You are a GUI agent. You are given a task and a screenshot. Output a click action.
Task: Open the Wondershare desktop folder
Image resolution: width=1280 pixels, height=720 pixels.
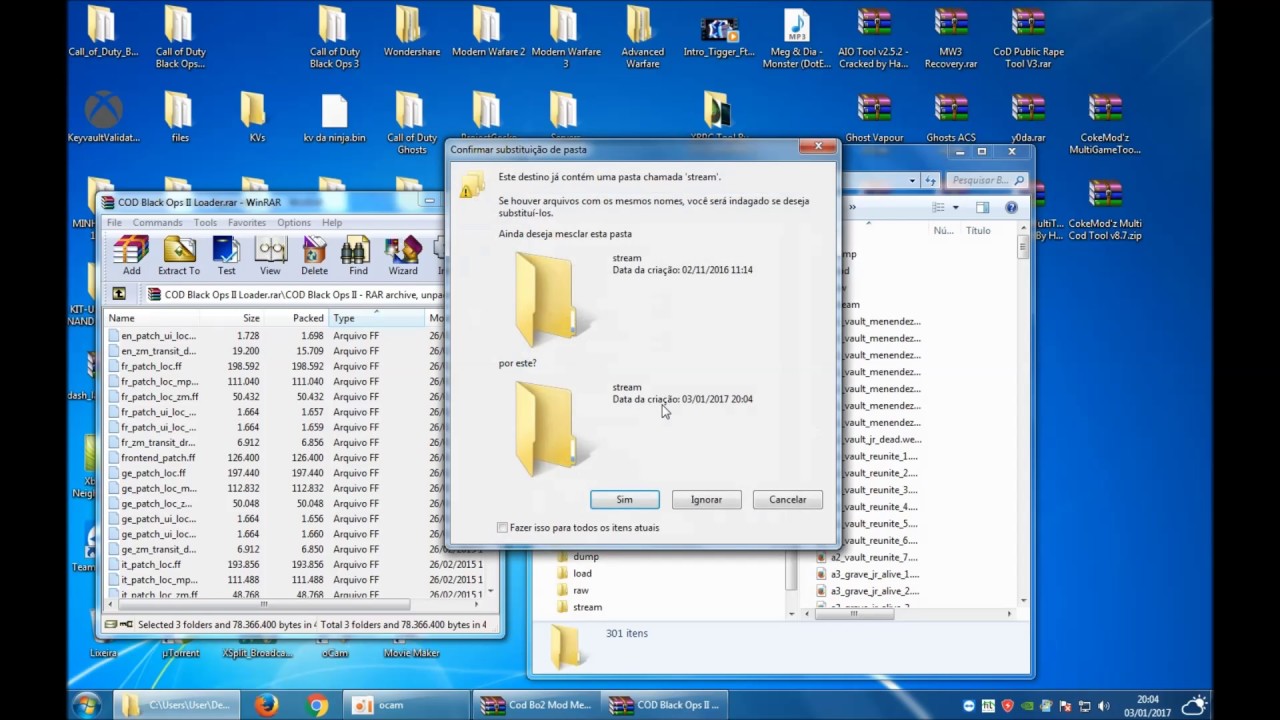point(411,32)
